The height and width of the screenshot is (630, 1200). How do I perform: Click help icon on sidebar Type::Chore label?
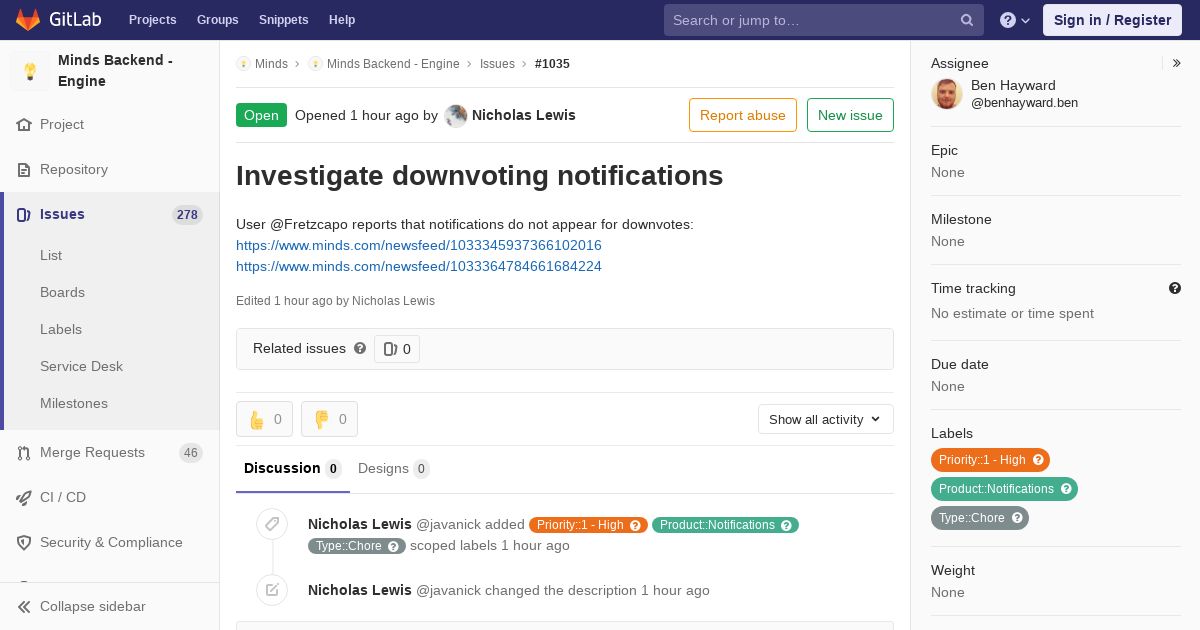1017,518
